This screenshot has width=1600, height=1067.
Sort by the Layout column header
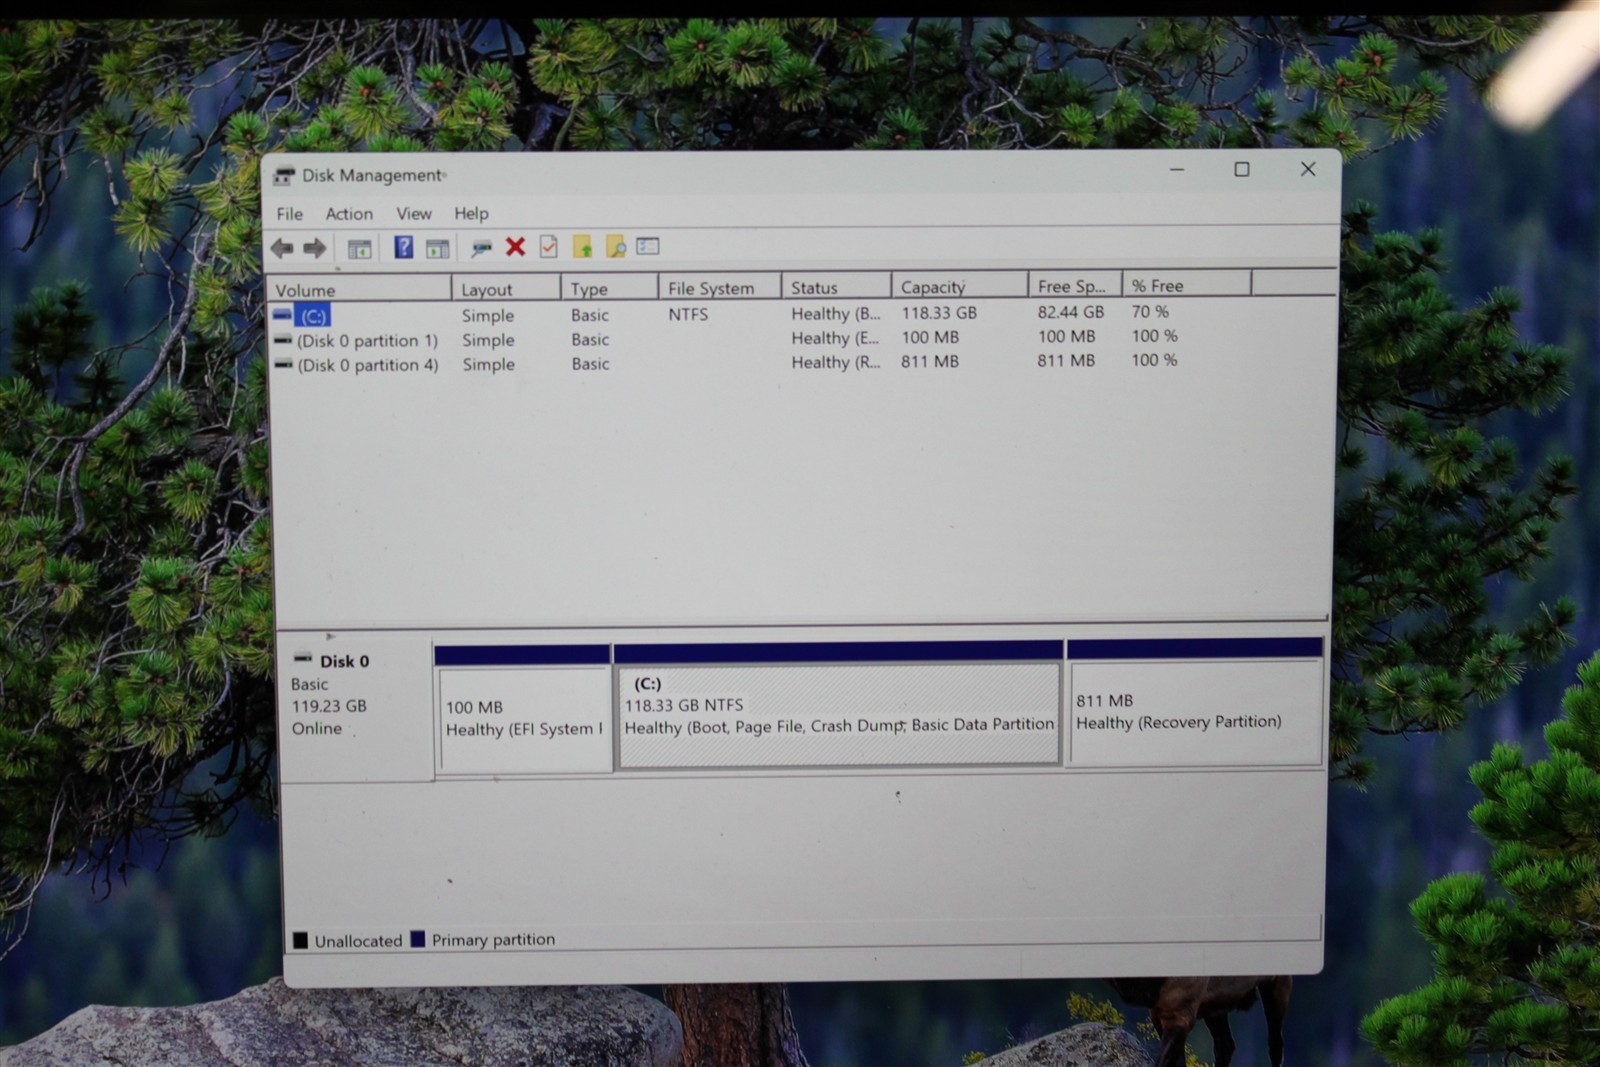pos(506,288)
